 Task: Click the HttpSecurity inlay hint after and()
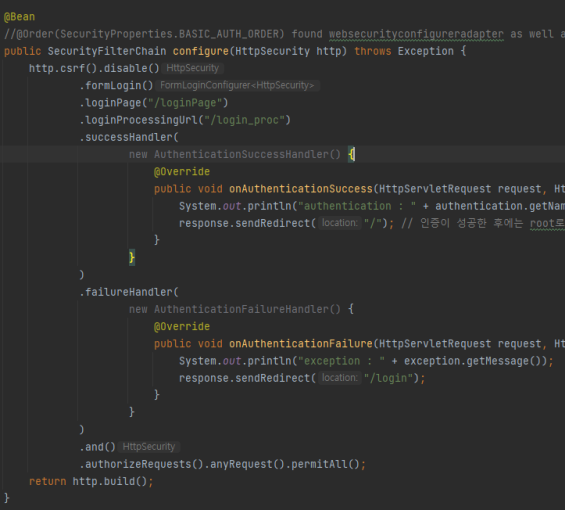[x=149, y=447]
